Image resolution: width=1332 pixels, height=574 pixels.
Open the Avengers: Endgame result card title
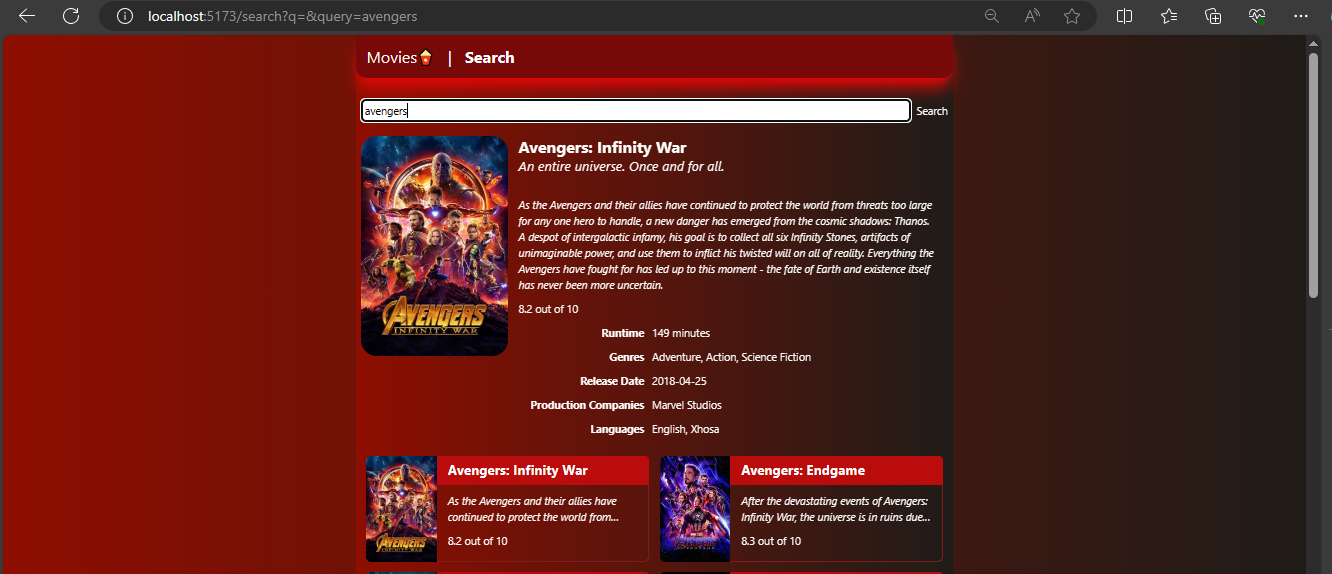point(803,471)
